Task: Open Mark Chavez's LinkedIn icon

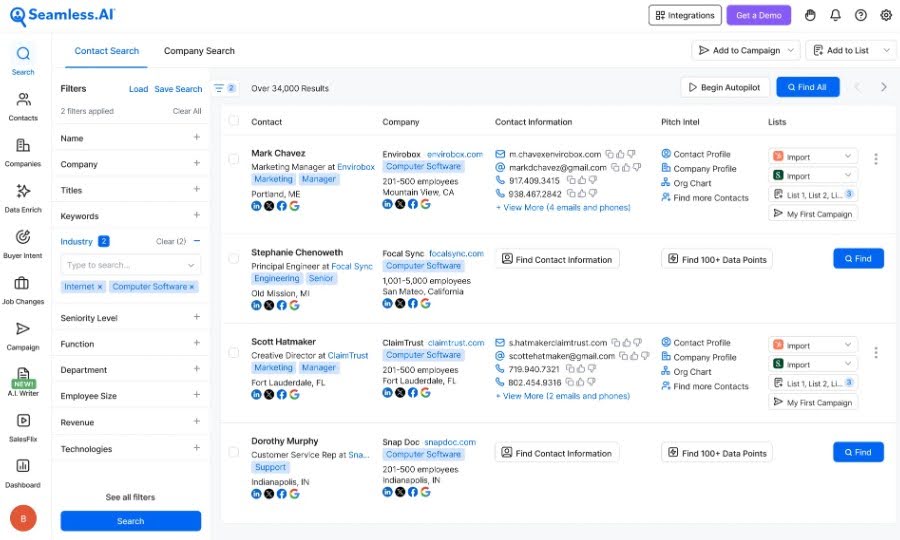Action: (x=256, y=206)
